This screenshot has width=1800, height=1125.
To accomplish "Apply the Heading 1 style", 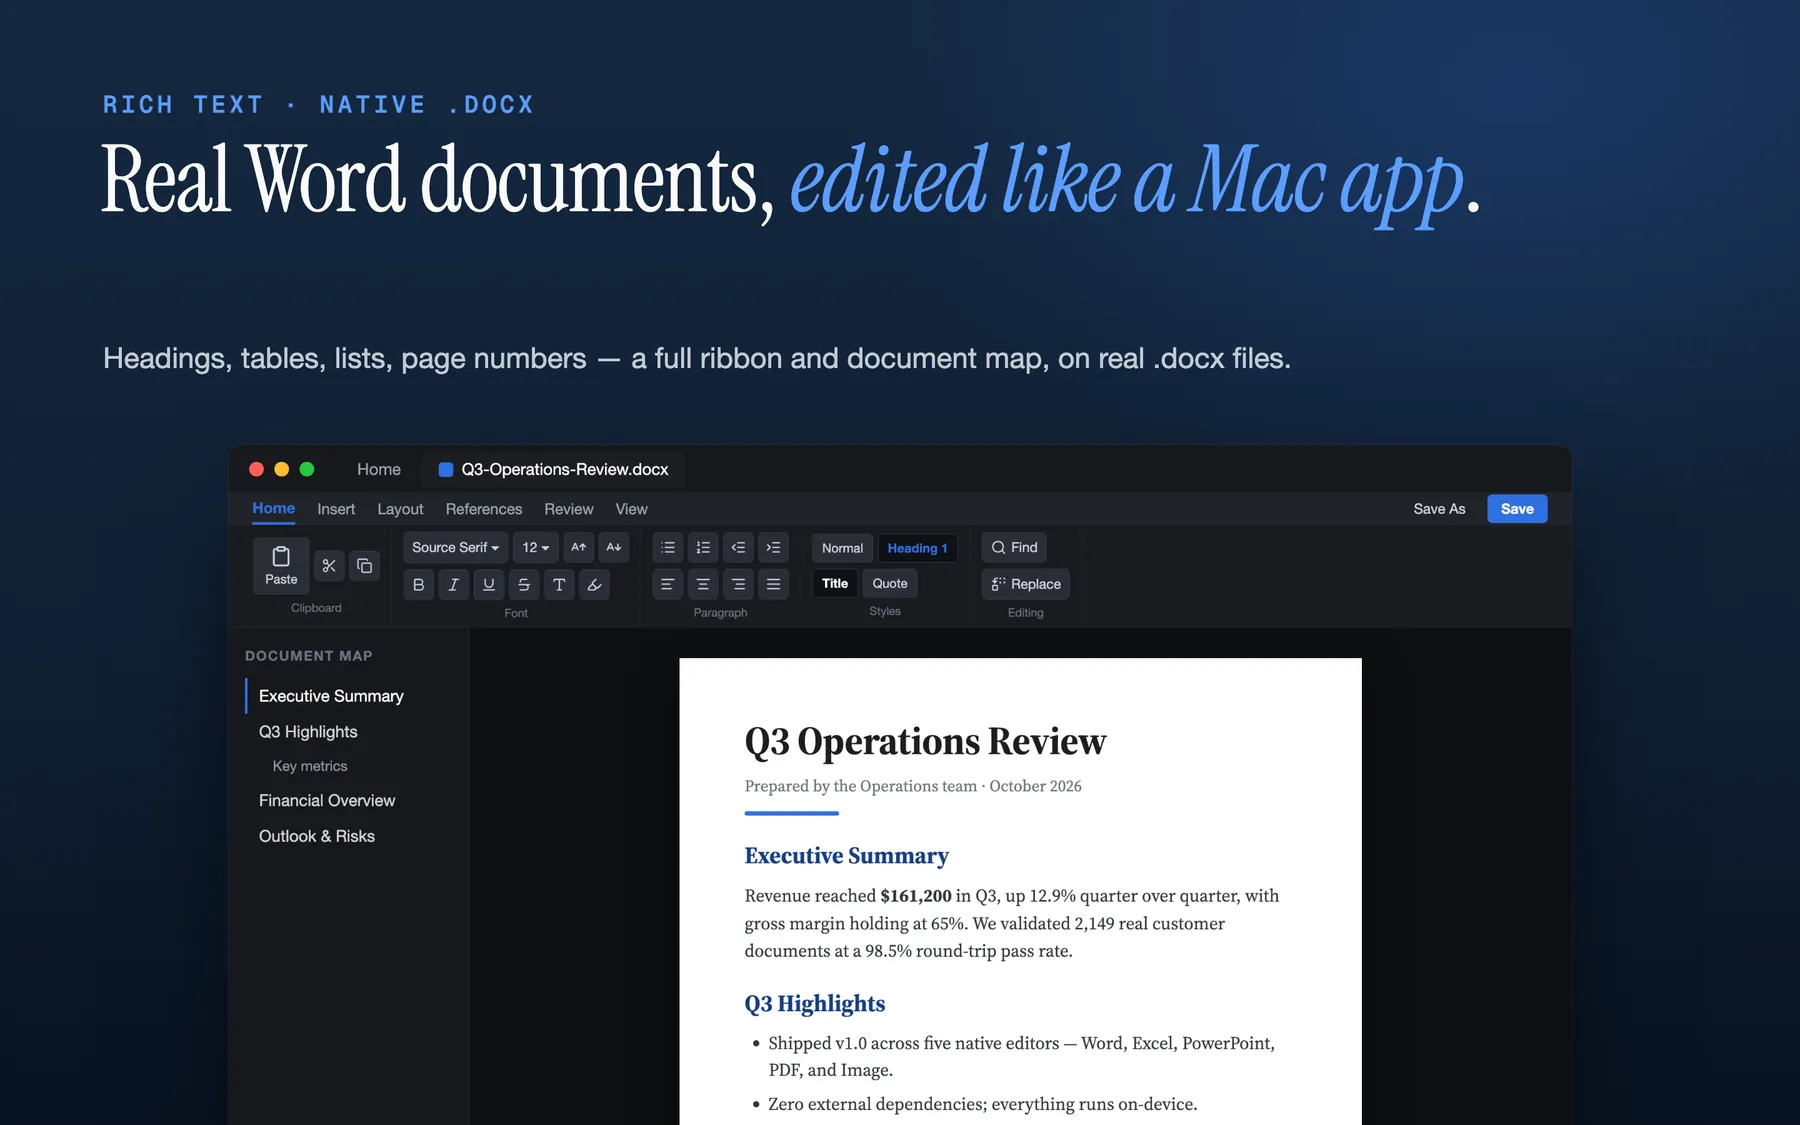I will (917, 548).
